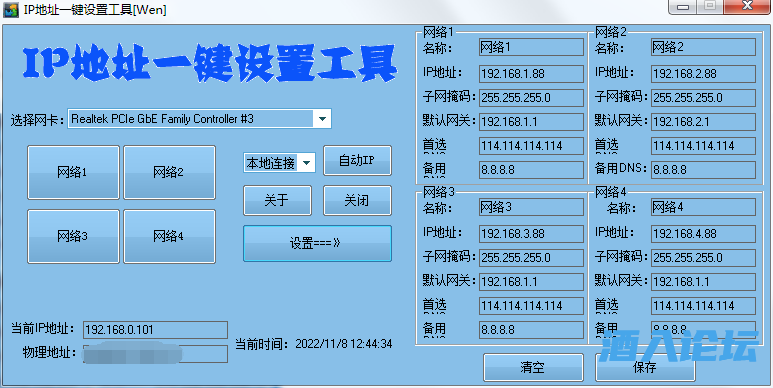Apply the 网络3 preset button
The height and width of the screenshot is (388, 773).
(x=73, y=237)
